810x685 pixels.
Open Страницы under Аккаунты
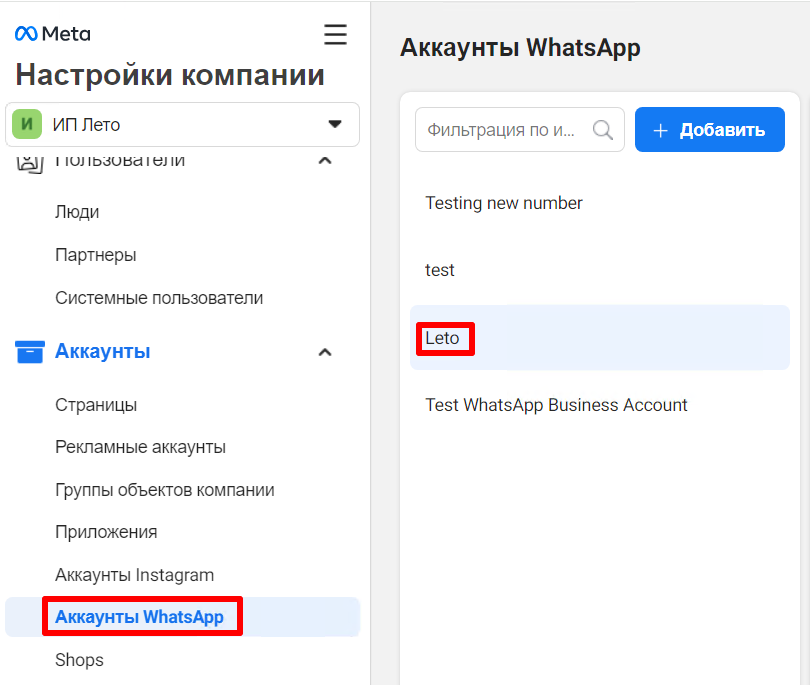click(x=96, y=405)
